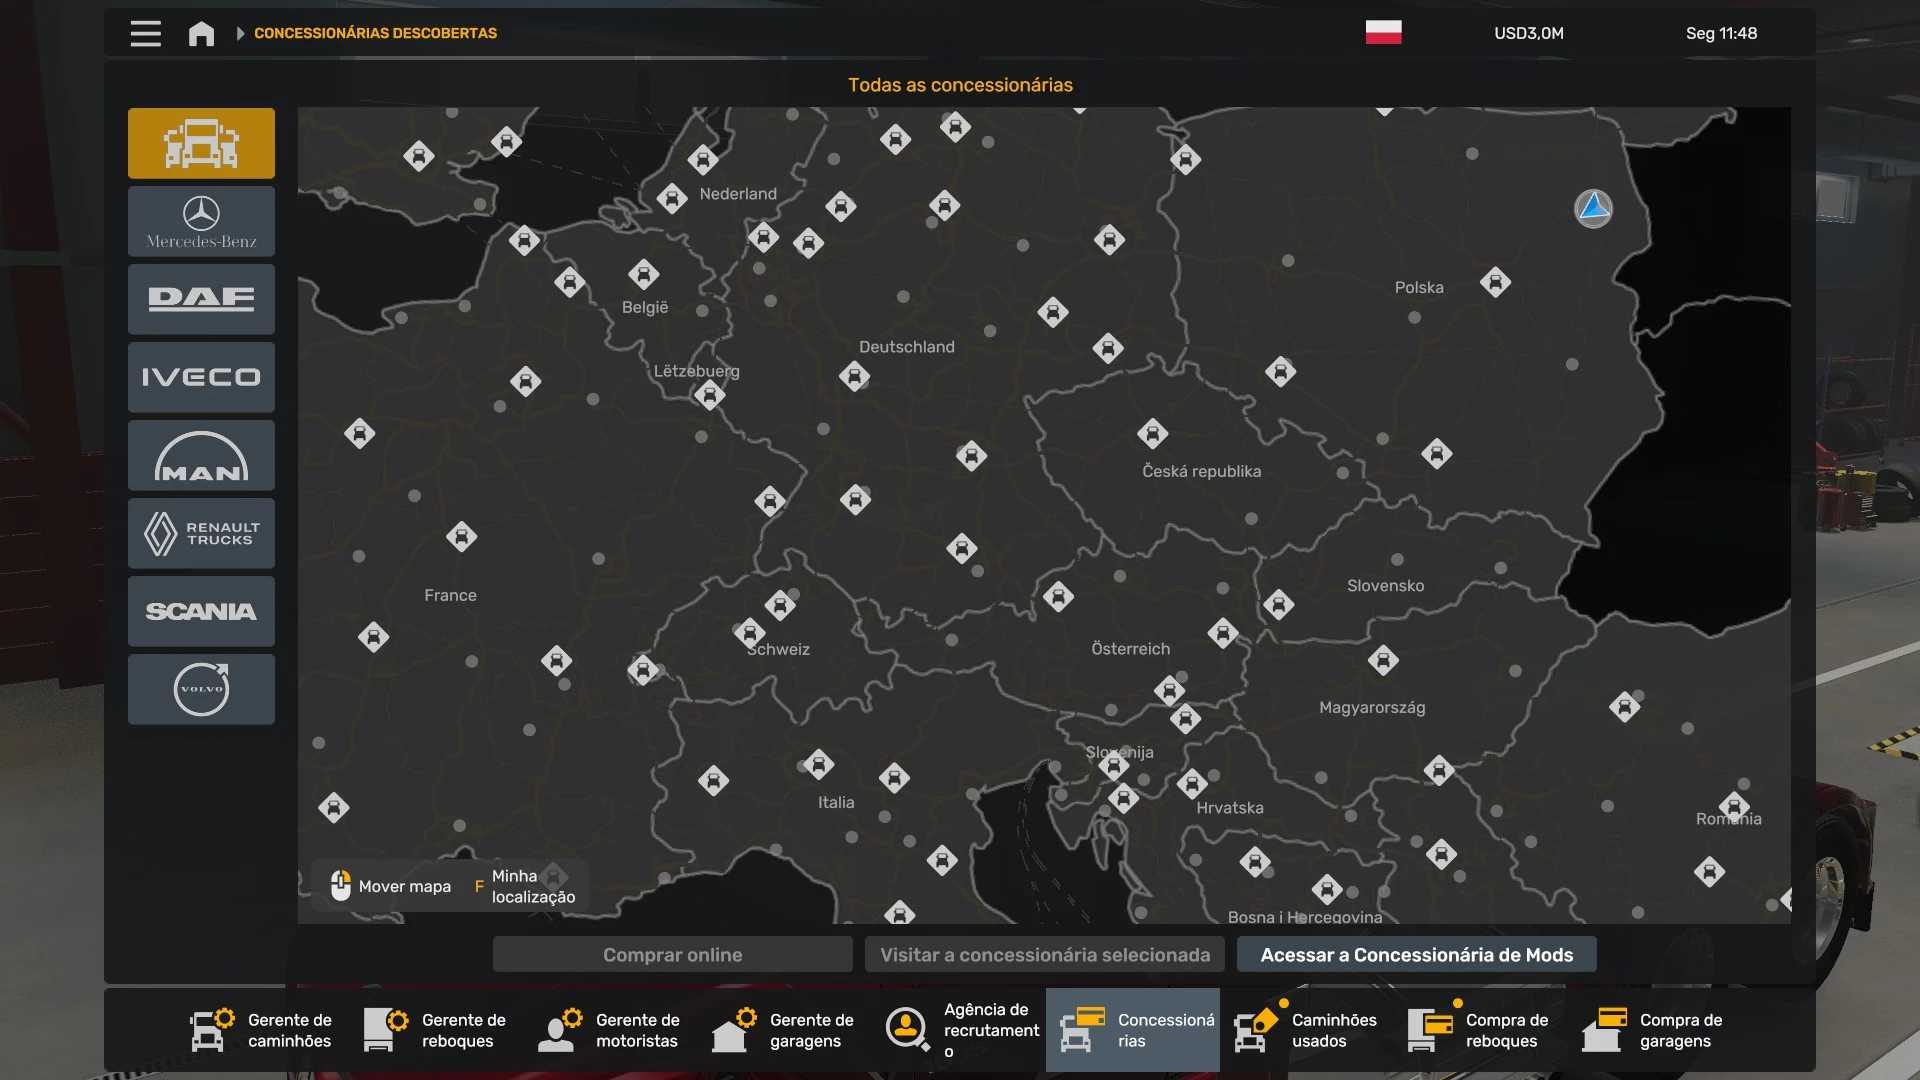
Task: Filter dealers by Renault Trucks brand
Action: 201,533
